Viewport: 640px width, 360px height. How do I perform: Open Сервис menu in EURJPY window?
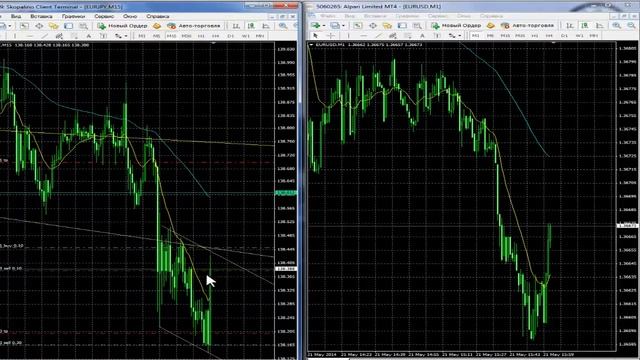[x=104, y=16]
